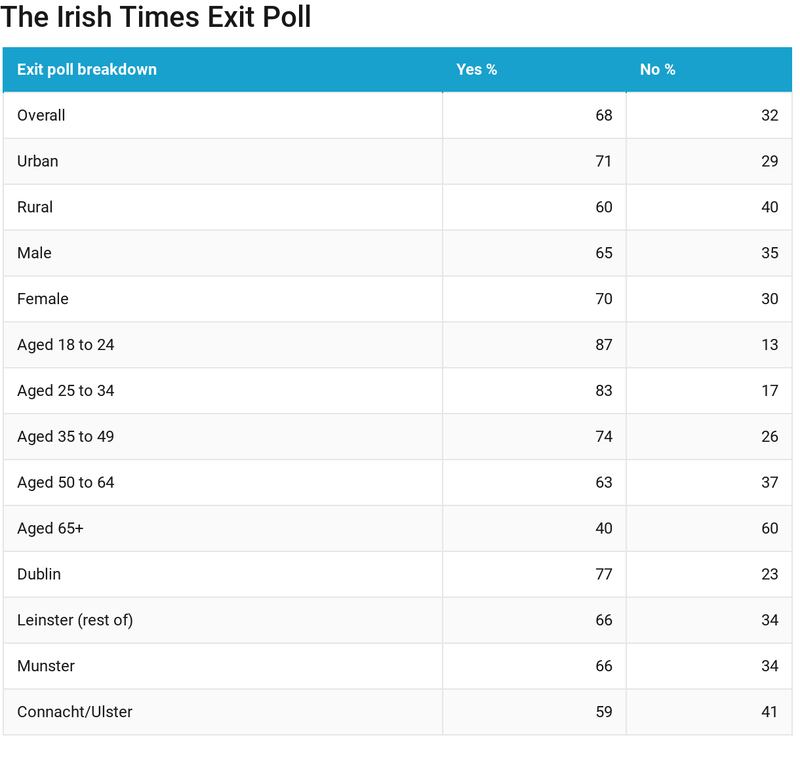Select the 'Leinster (rest of)' row label
The height and width of the screenshot is (767, 800).
point(75,620)
